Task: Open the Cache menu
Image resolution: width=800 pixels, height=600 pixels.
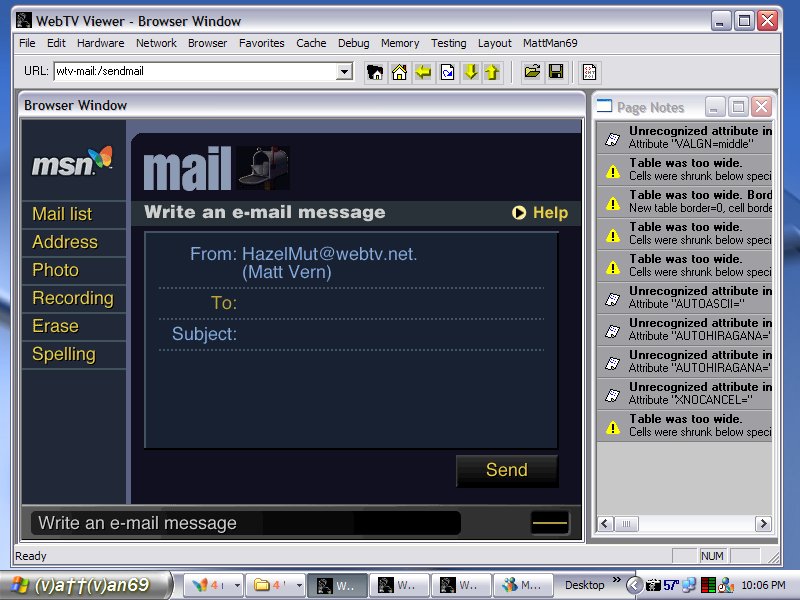Action: click(x=311, y=43)
